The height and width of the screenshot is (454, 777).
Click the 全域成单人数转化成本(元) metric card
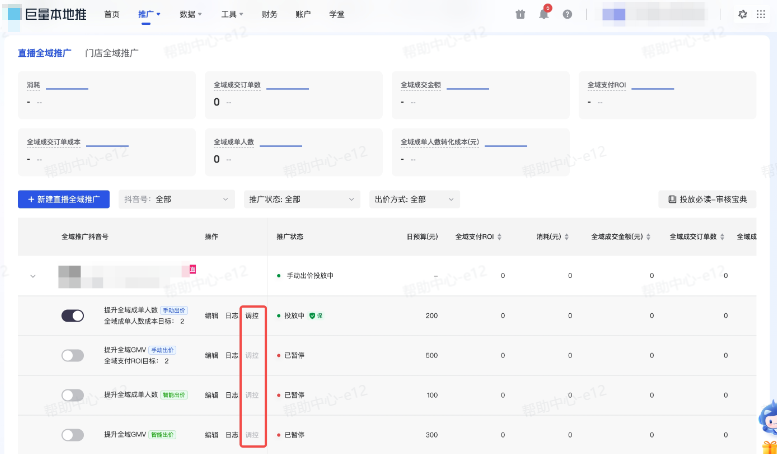(481, 152)
